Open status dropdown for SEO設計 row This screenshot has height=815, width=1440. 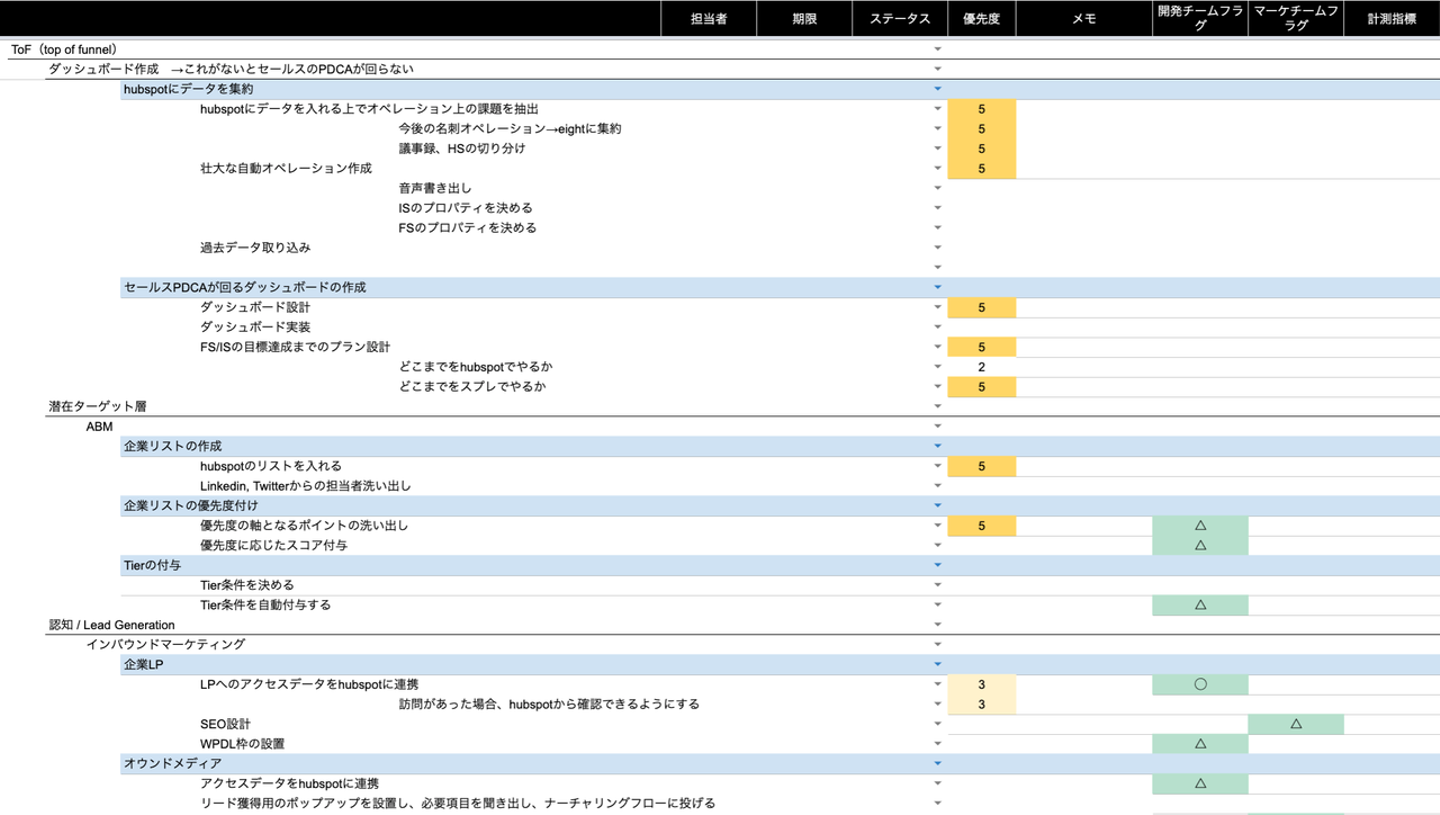937,724
